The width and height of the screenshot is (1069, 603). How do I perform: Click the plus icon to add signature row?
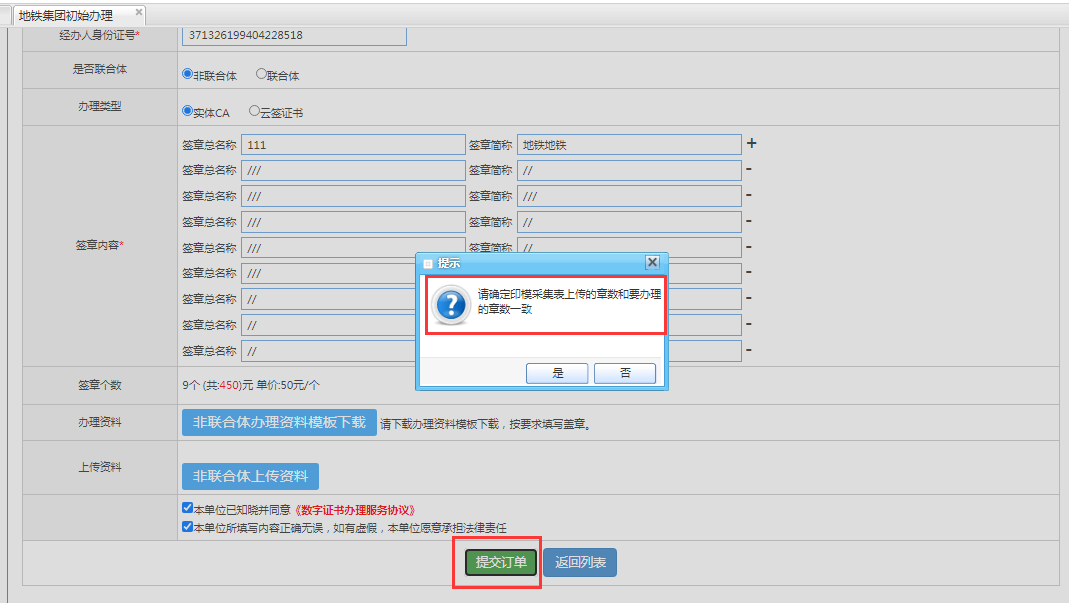point(751,144)
